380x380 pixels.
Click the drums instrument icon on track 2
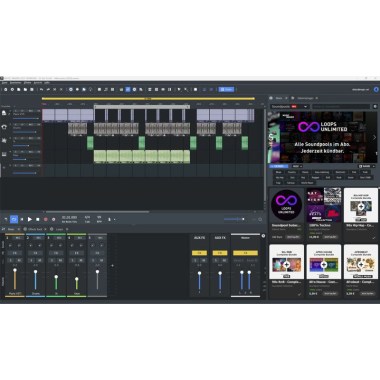coord(4,127)
